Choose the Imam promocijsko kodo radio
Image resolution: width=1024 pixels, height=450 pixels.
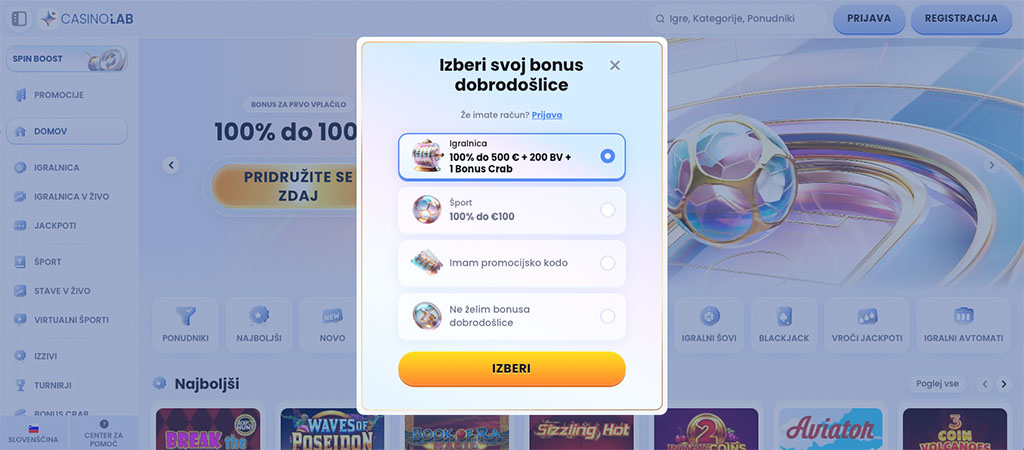point(607,263)
